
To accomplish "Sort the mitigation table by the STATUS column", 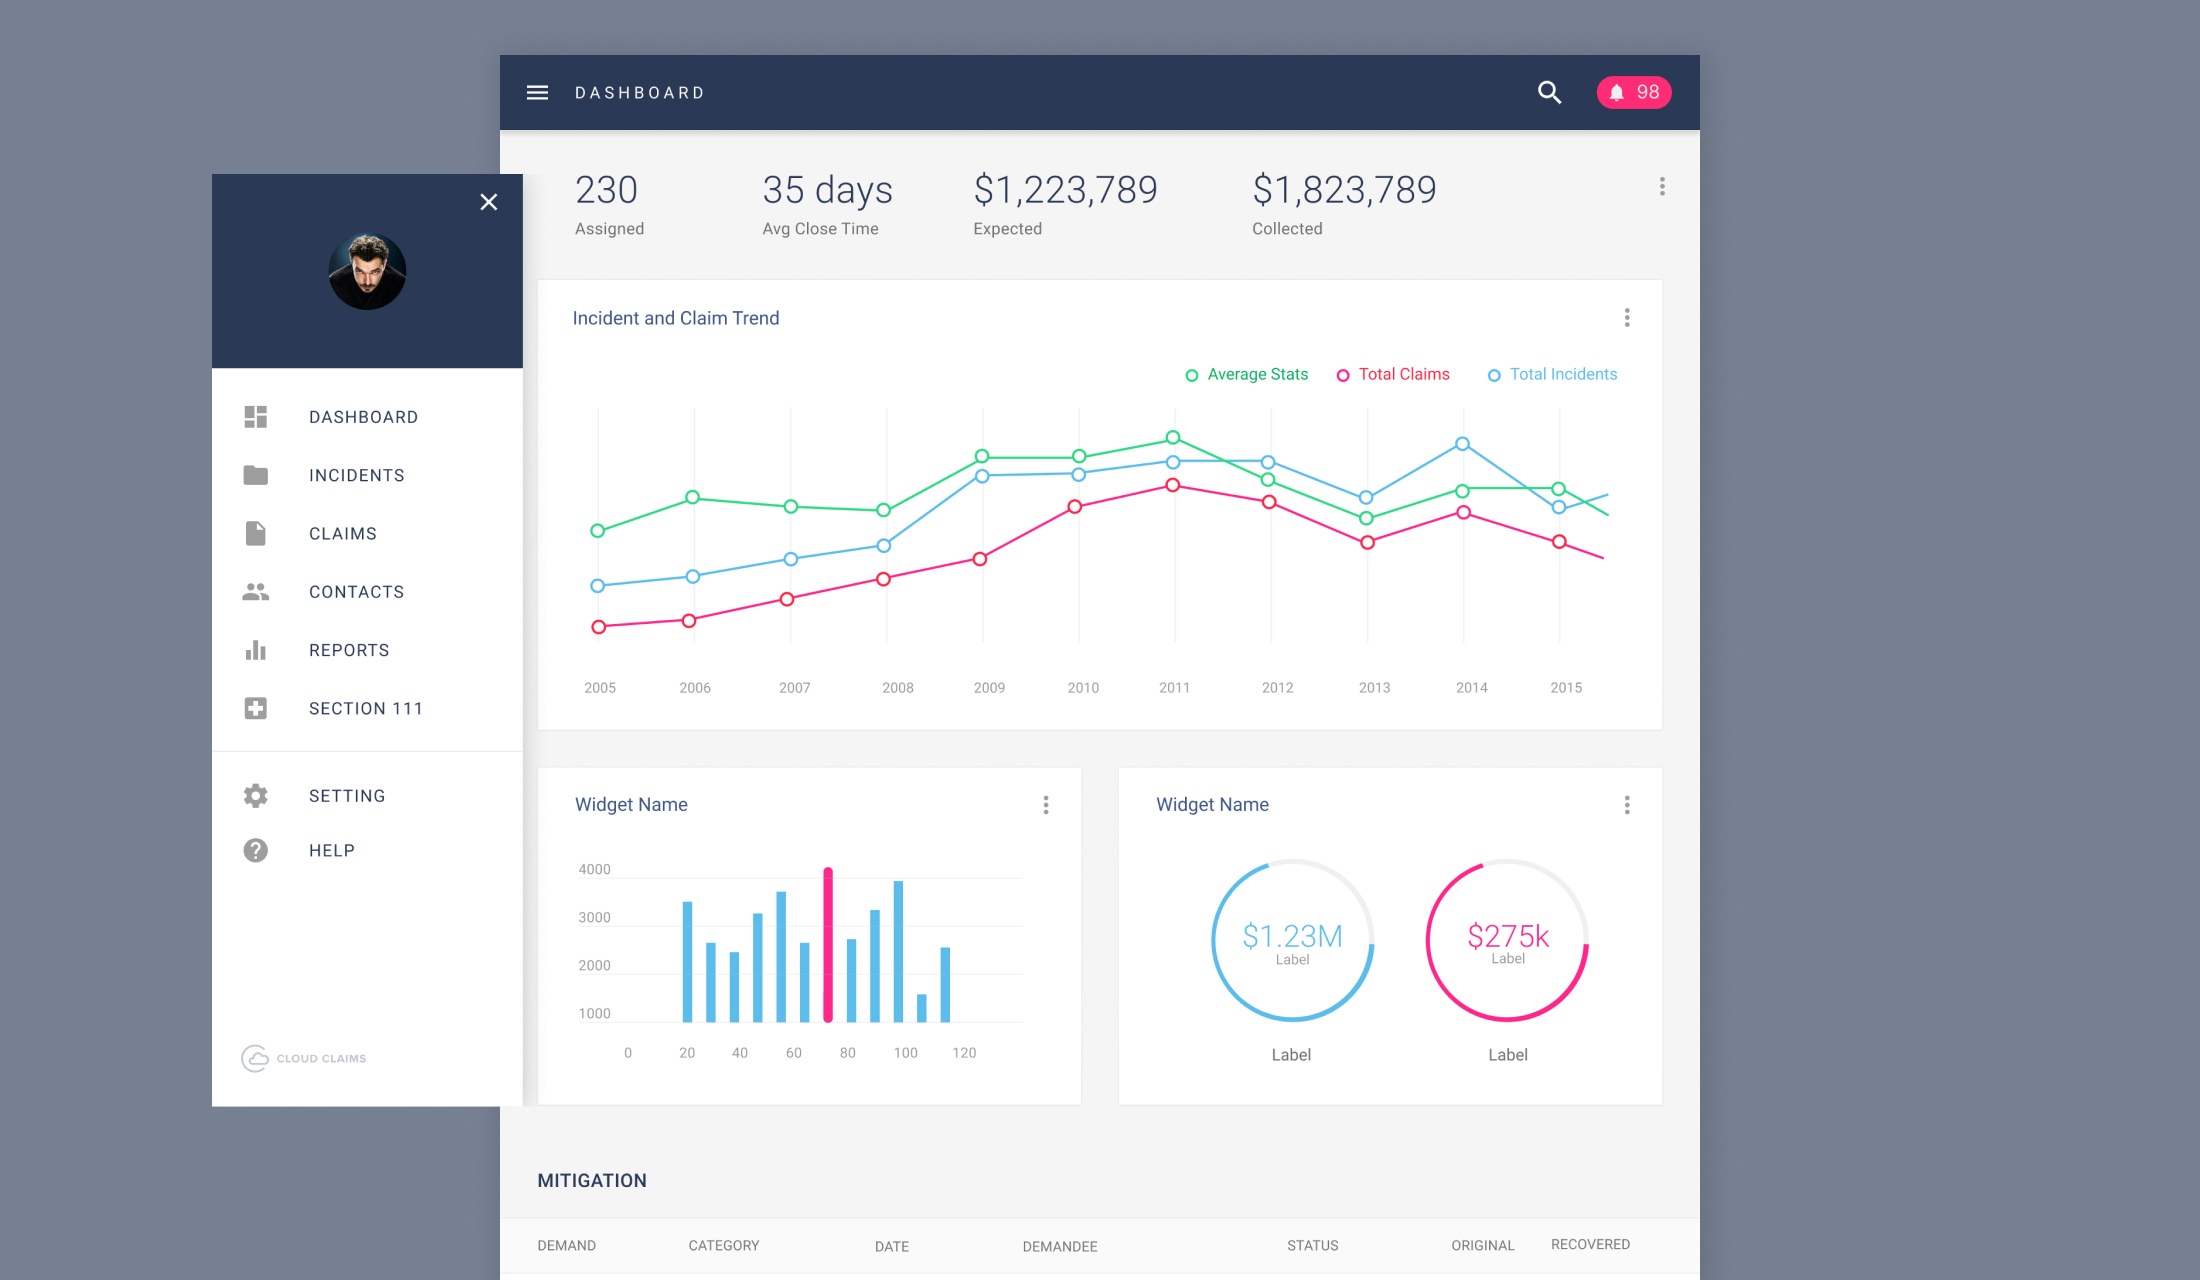I will pos(1312,1245).
